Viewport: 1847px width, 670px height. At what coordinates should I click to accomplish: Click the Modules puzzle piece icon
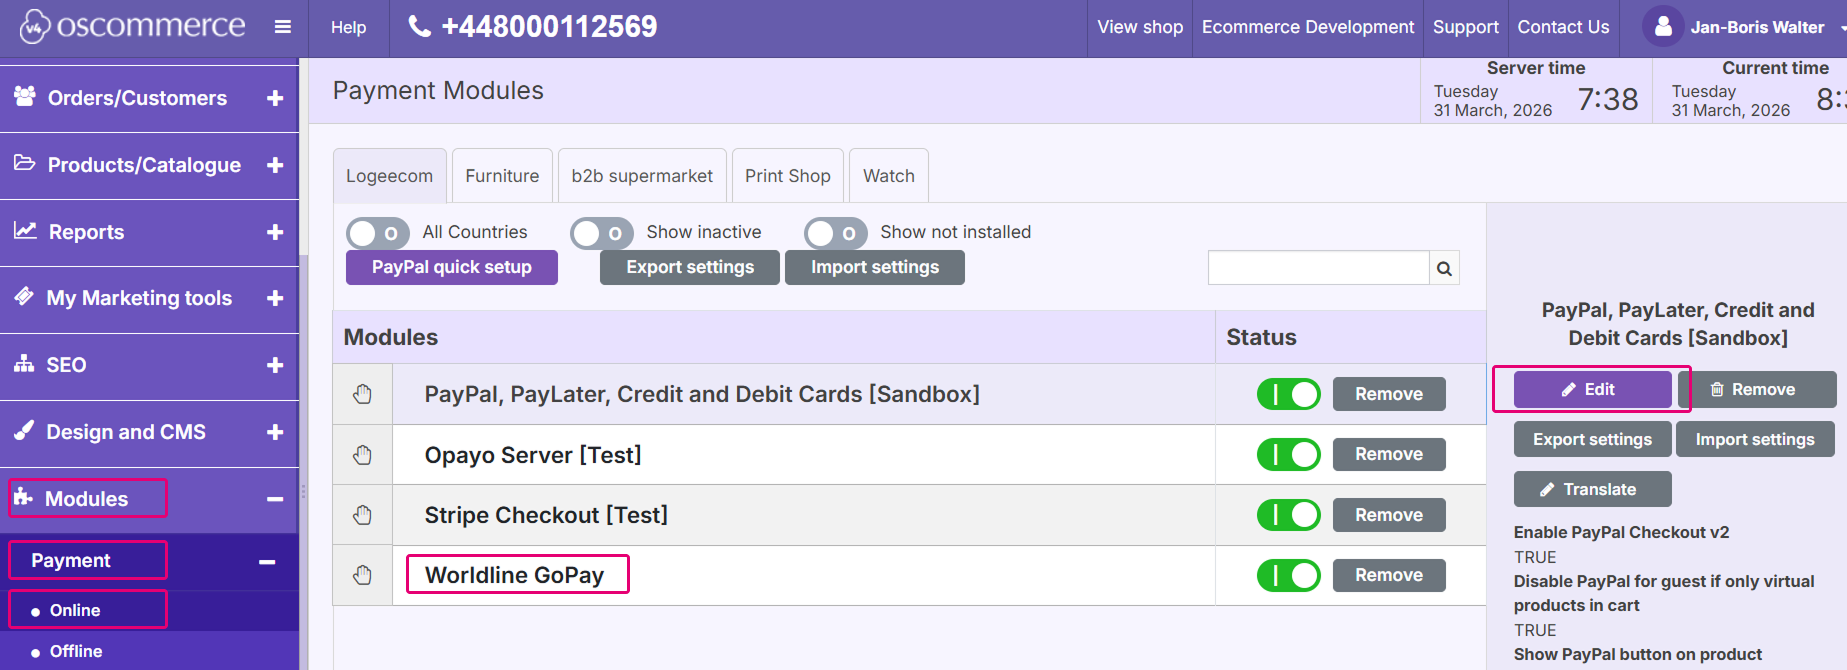tap(22, 497)
